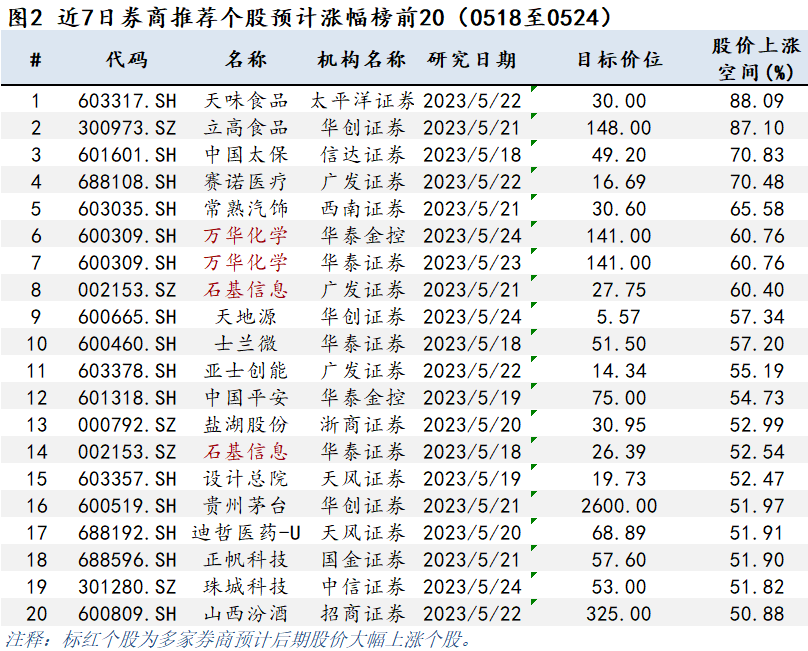
Task: Select target price 27.75
Action: (619, 290)
